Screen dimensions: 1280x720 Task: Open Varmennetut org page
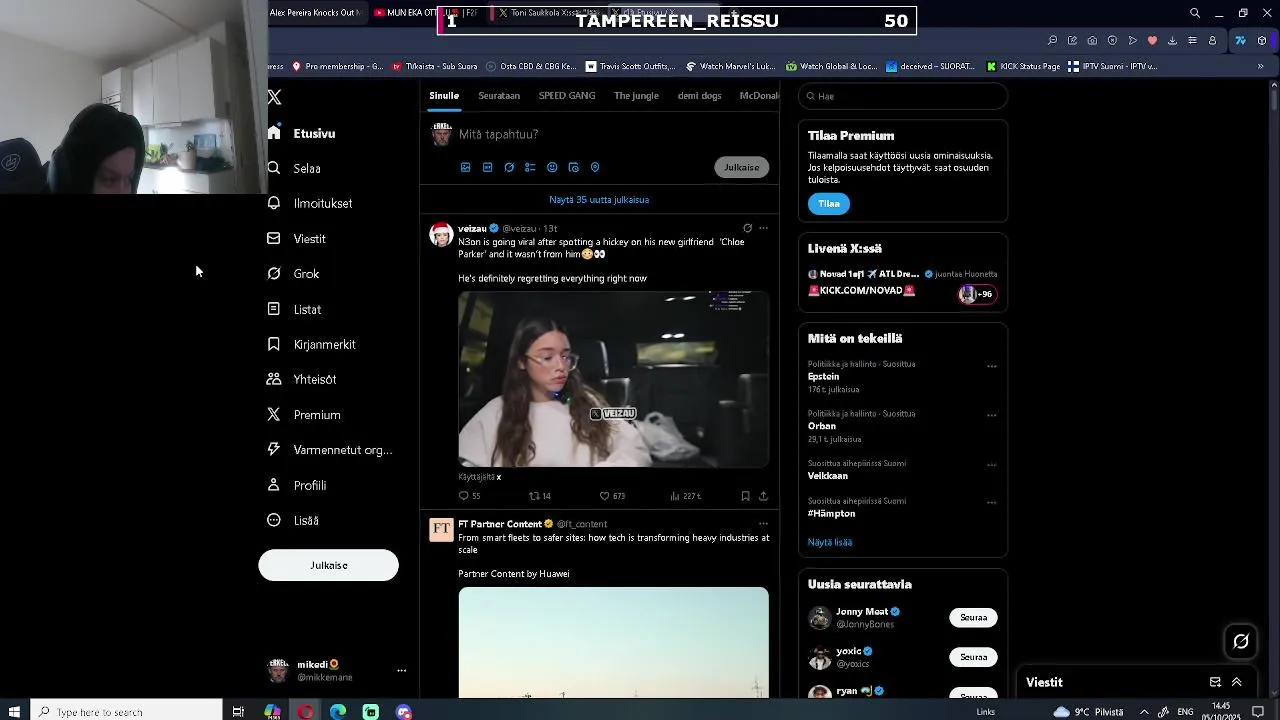pyautogui.click(x=330, y=450)
